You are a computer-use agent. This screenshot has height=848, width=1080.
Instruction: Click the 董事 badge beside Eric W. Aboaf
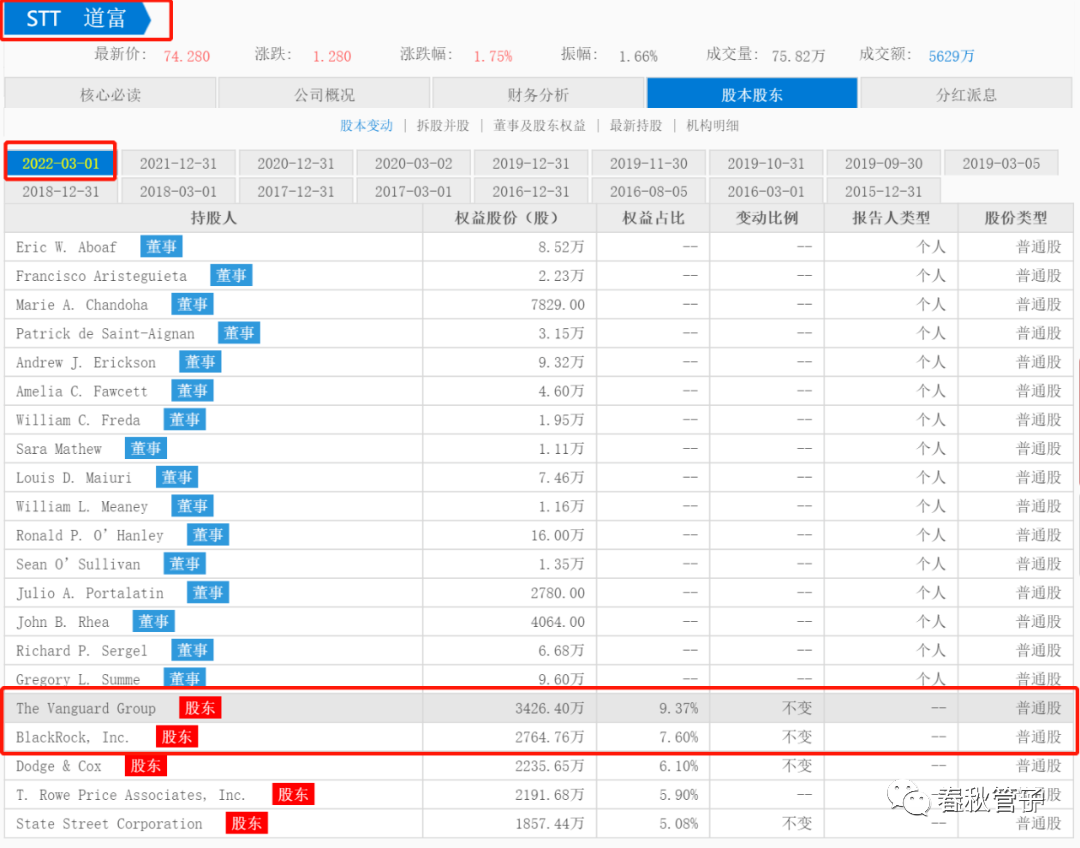[161, 247]
